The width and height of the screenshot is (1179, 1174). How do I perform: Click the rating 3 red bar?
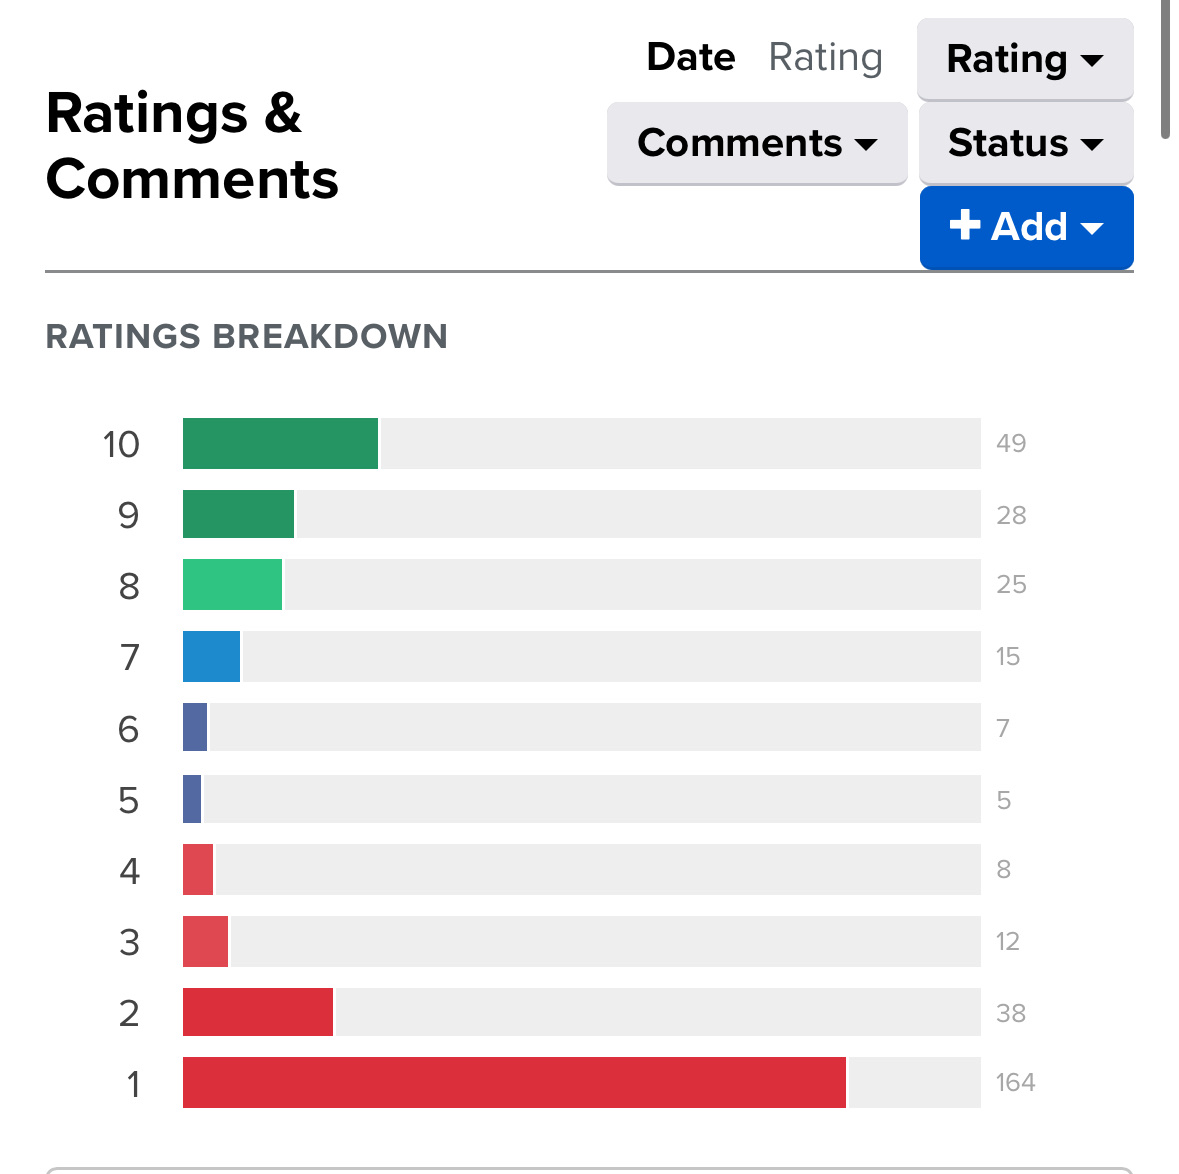coord(205,942)
